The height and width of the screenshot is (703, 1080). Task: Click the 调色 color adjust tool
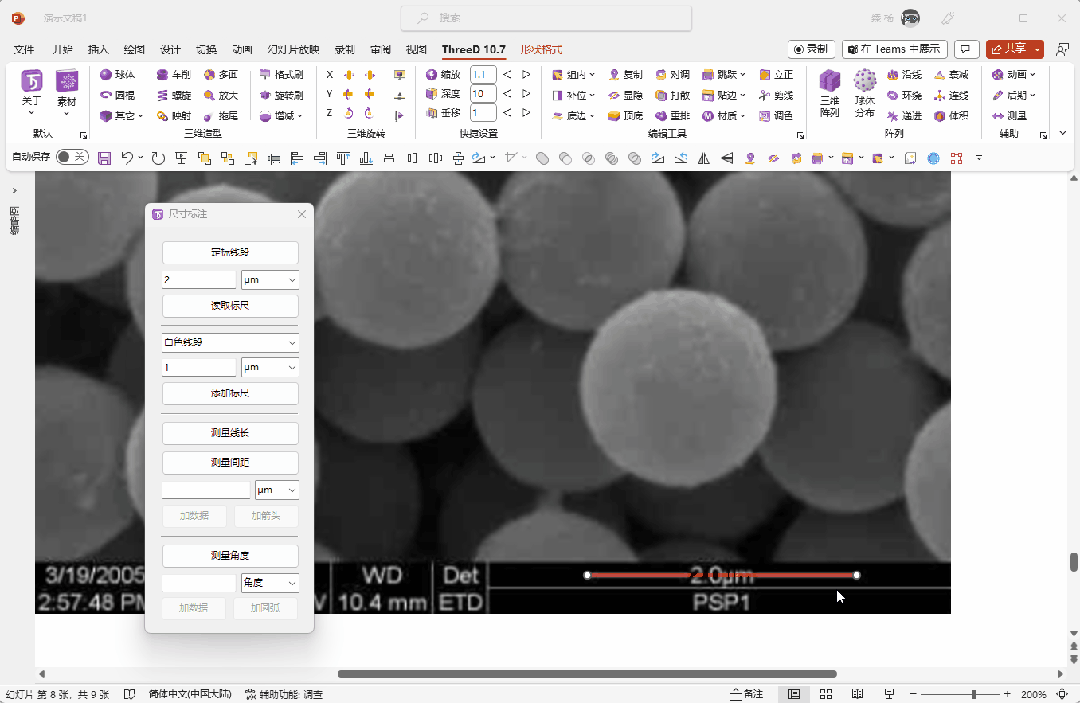coord(776,116)
